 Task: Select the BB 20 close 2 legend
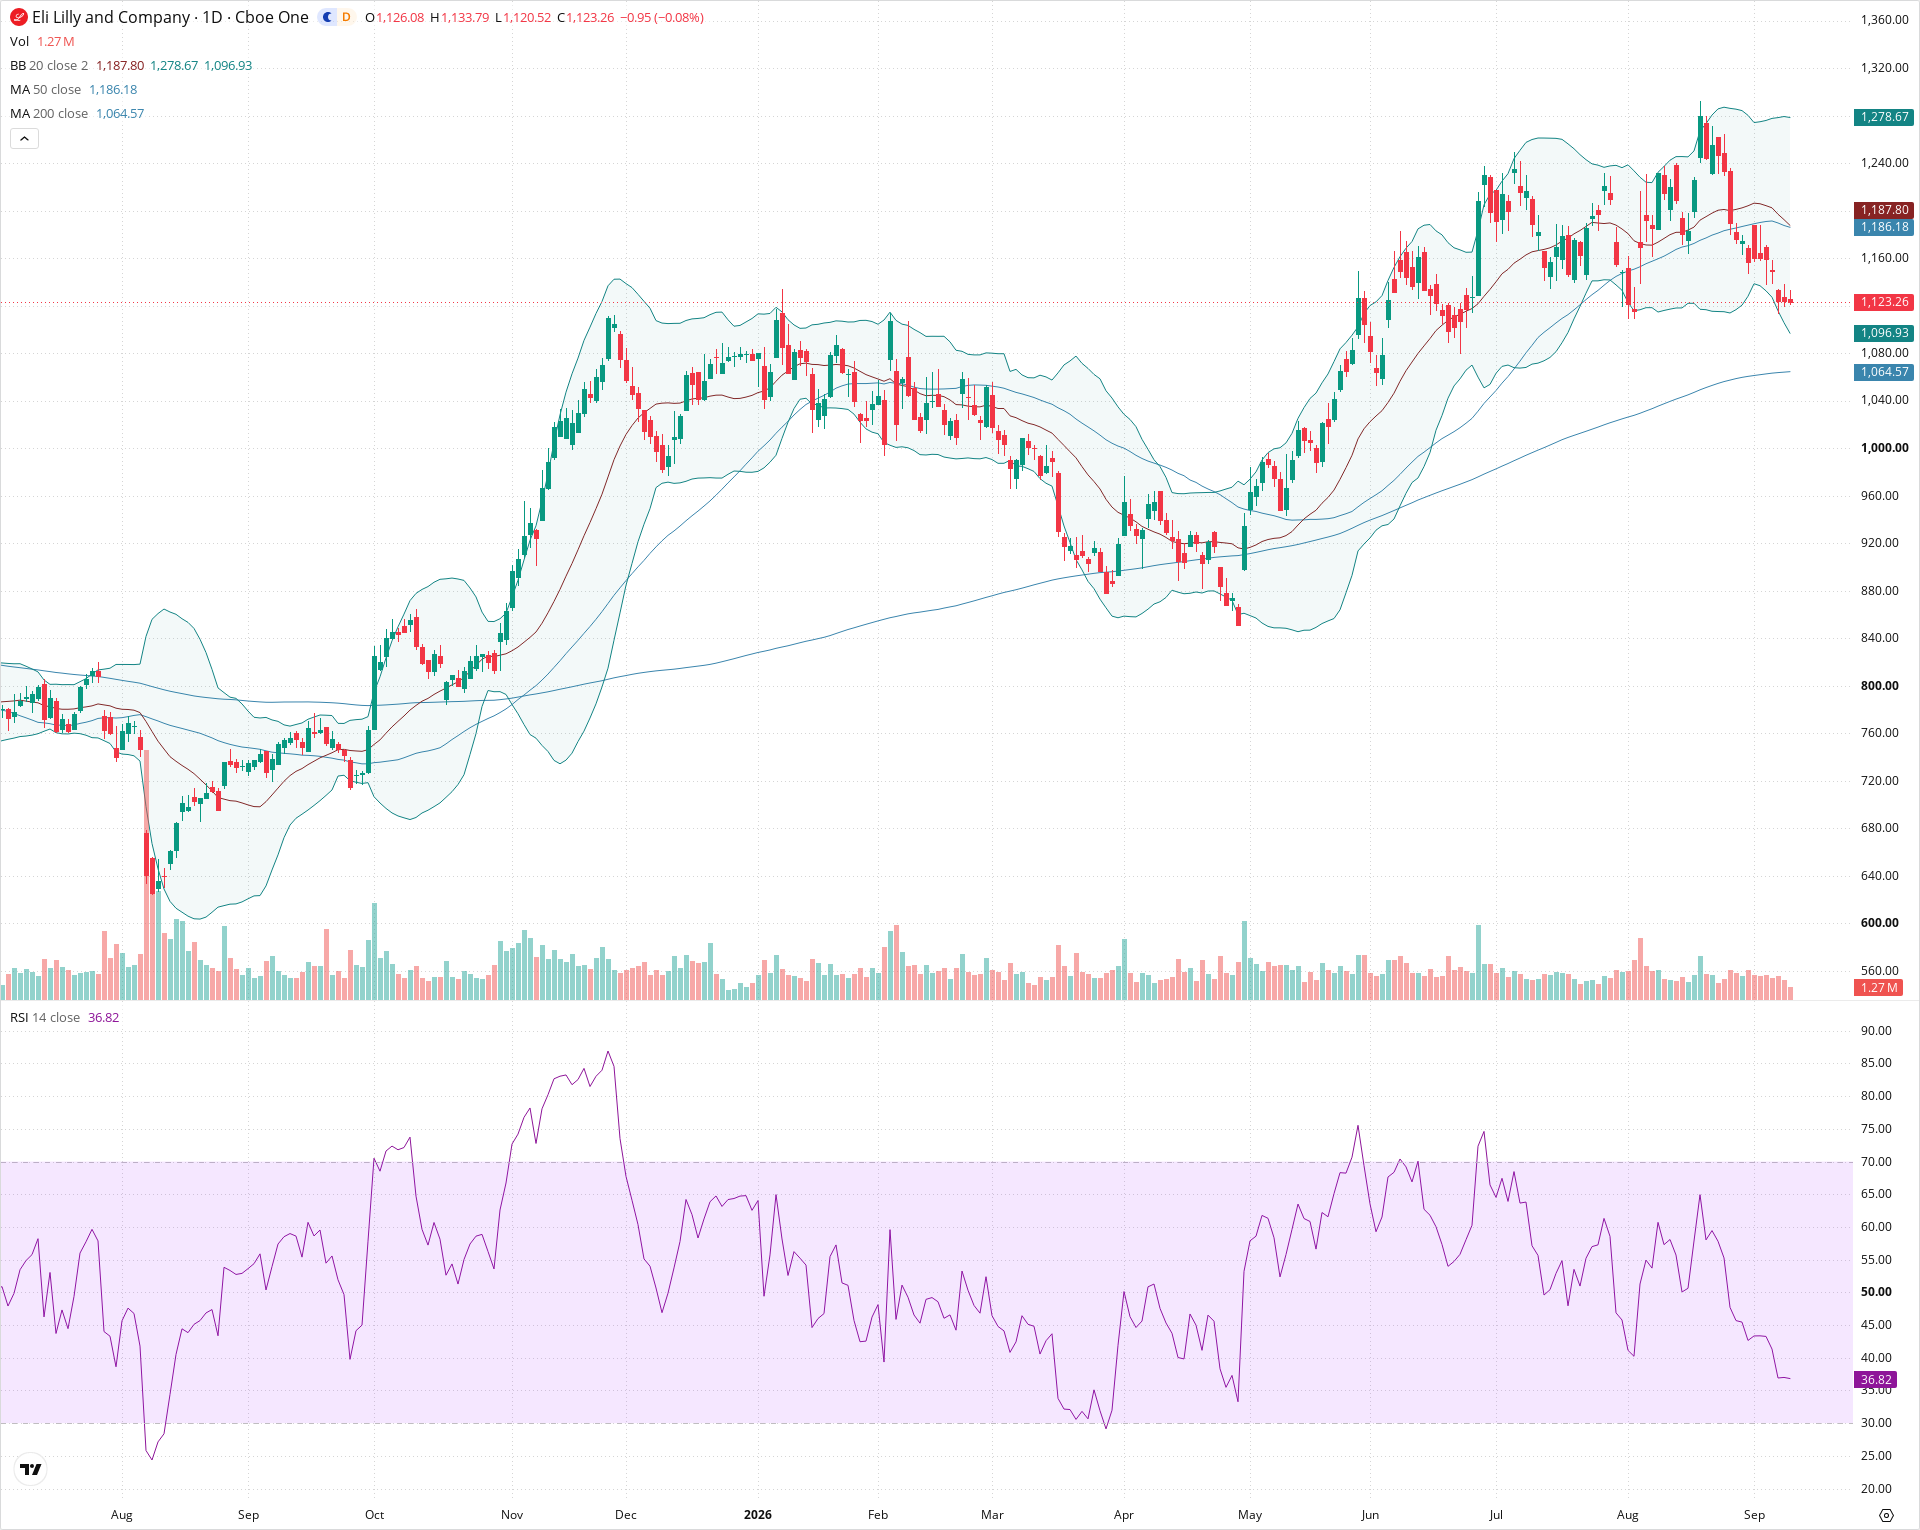click(x=49, y=65)
